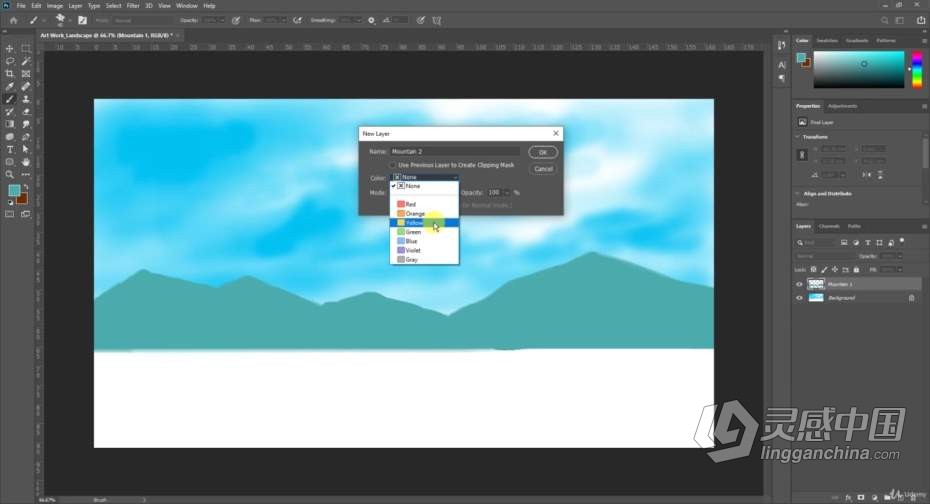Choose Violet in the color list
Image resolution: width=930 pixels, height=504 pixels.
pyautogui.click(x=424, y=250)
